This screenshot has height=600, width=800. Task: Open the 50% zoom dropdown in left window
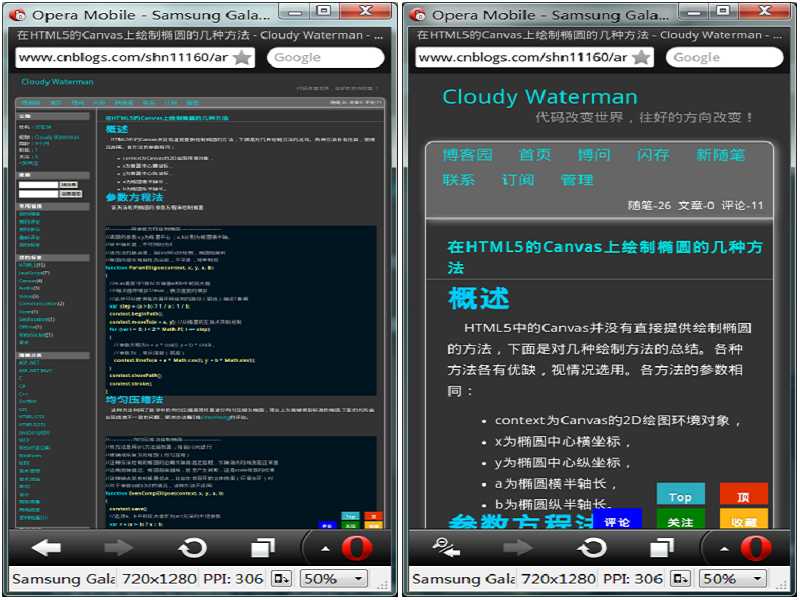click(333, 579)
